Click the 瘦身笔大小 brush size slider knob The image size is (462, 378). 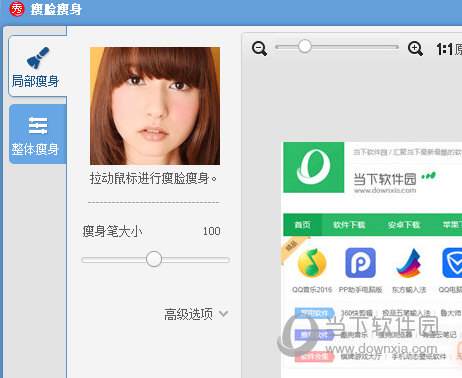(154, 259)
